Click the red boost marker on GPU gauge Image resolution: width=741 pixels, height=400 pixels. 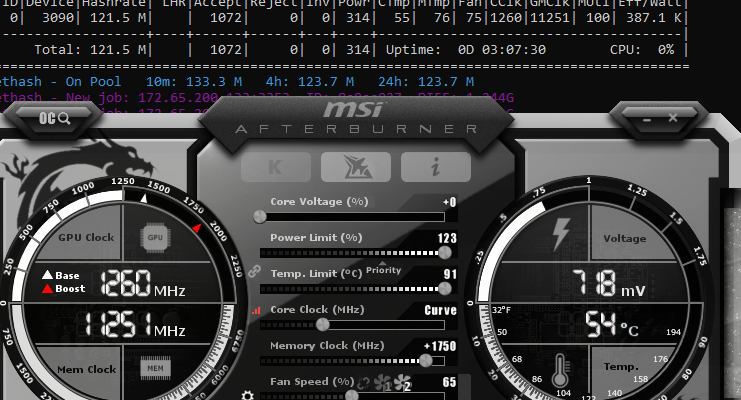197,228
